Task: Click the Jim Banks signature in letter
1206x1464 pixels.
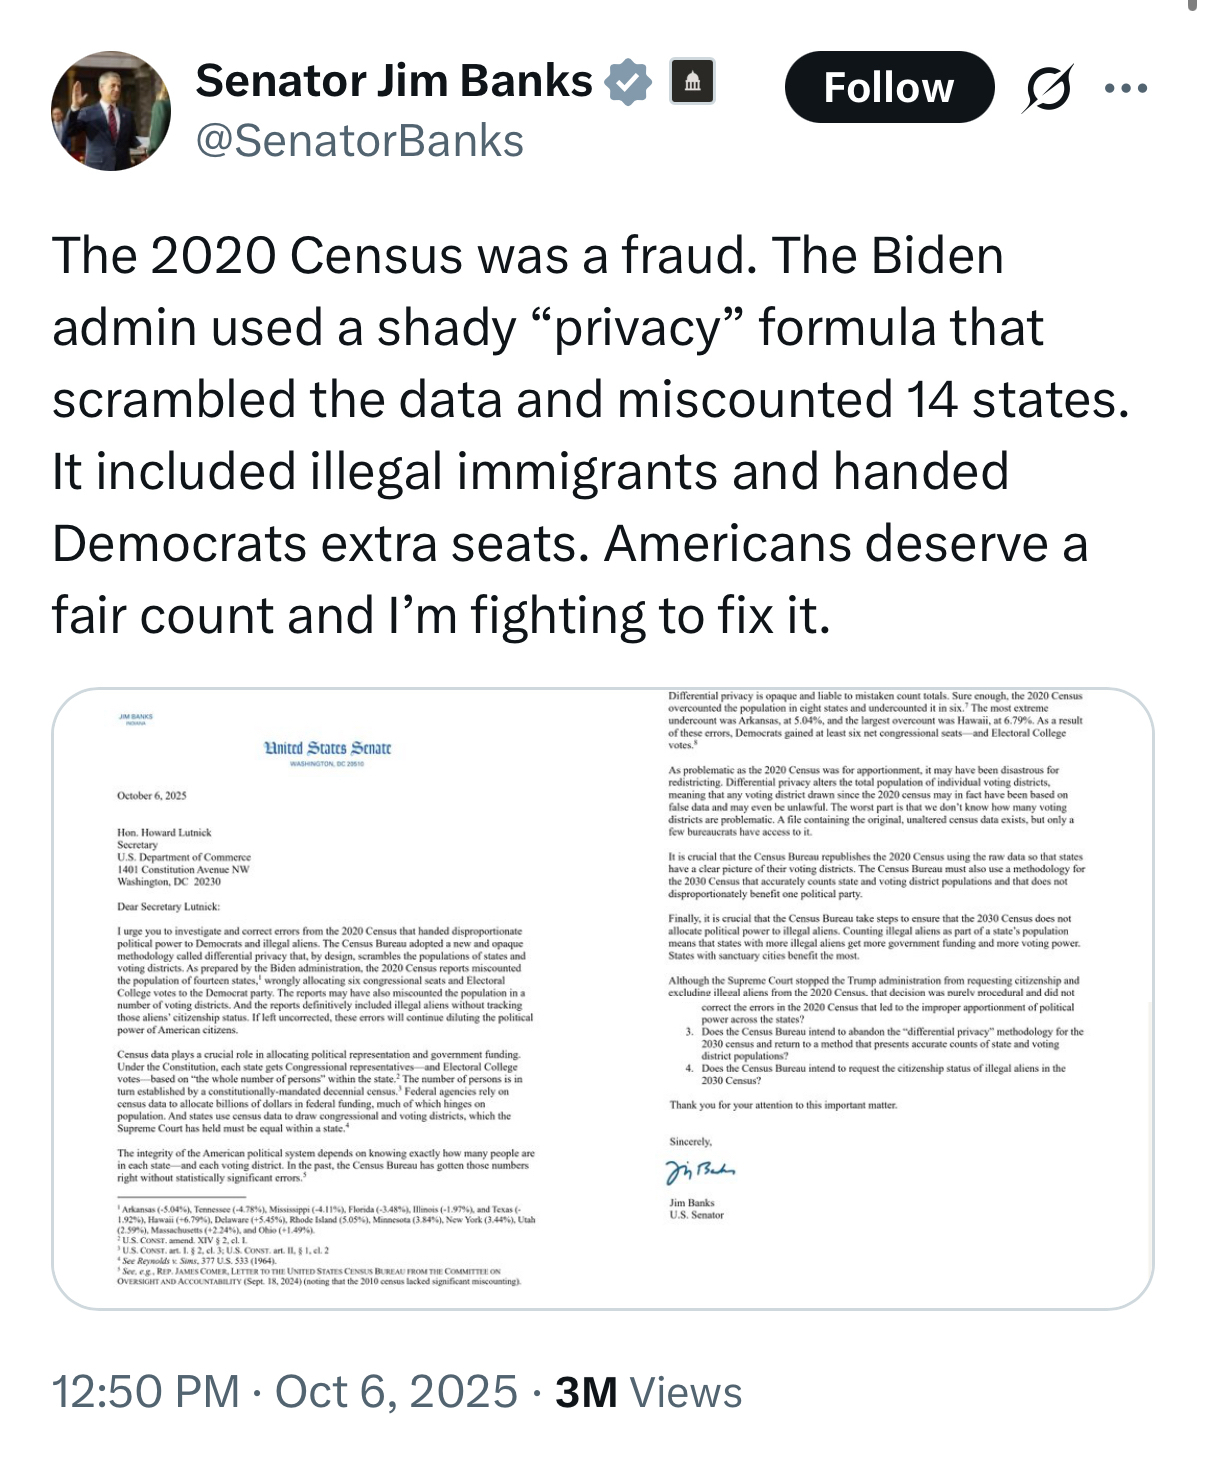Action: tap(702, 1171)
